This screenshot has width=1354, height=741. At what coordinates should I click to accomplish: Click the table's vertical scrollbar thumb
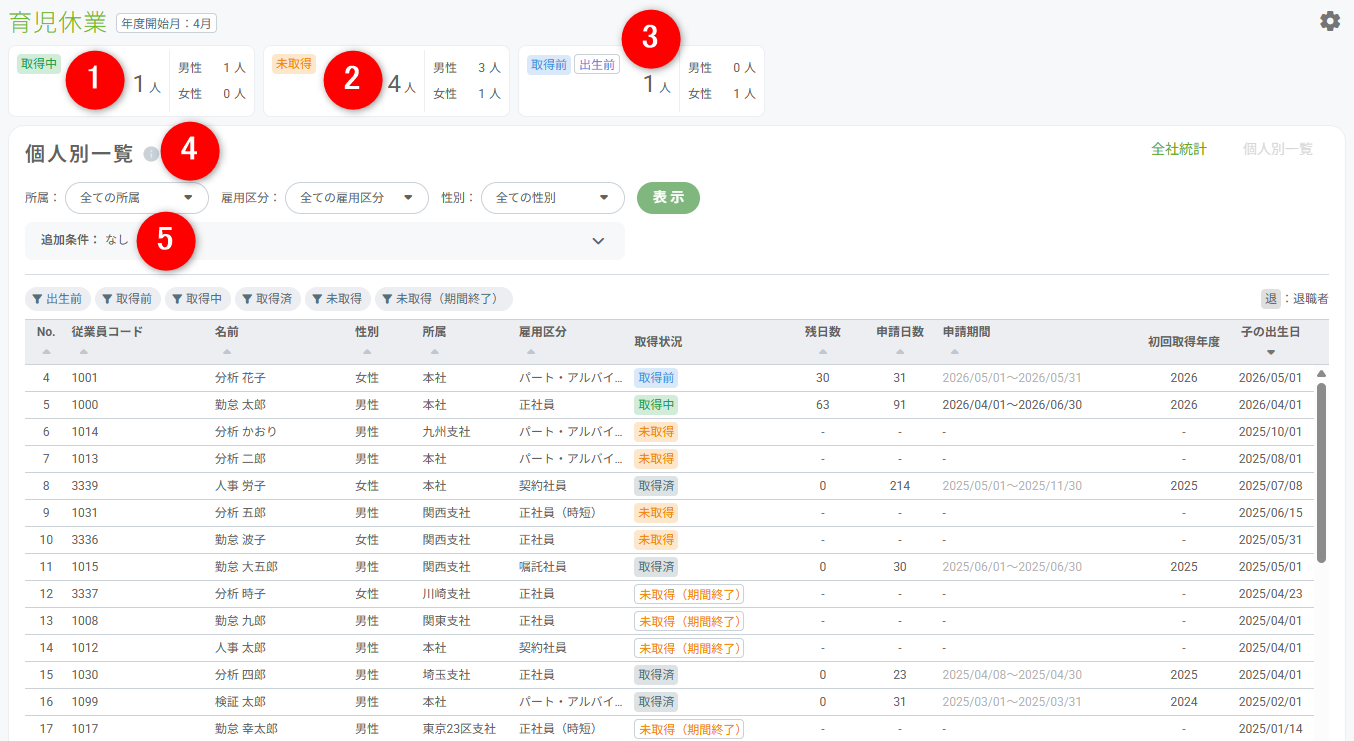click(x=1322, y=472)
